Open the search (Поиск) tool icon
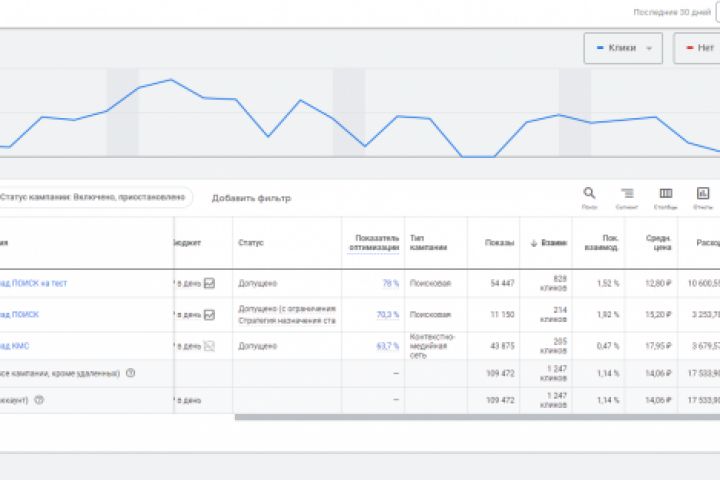The width and height of the screenshot is (720, 480). coord(589,194)
